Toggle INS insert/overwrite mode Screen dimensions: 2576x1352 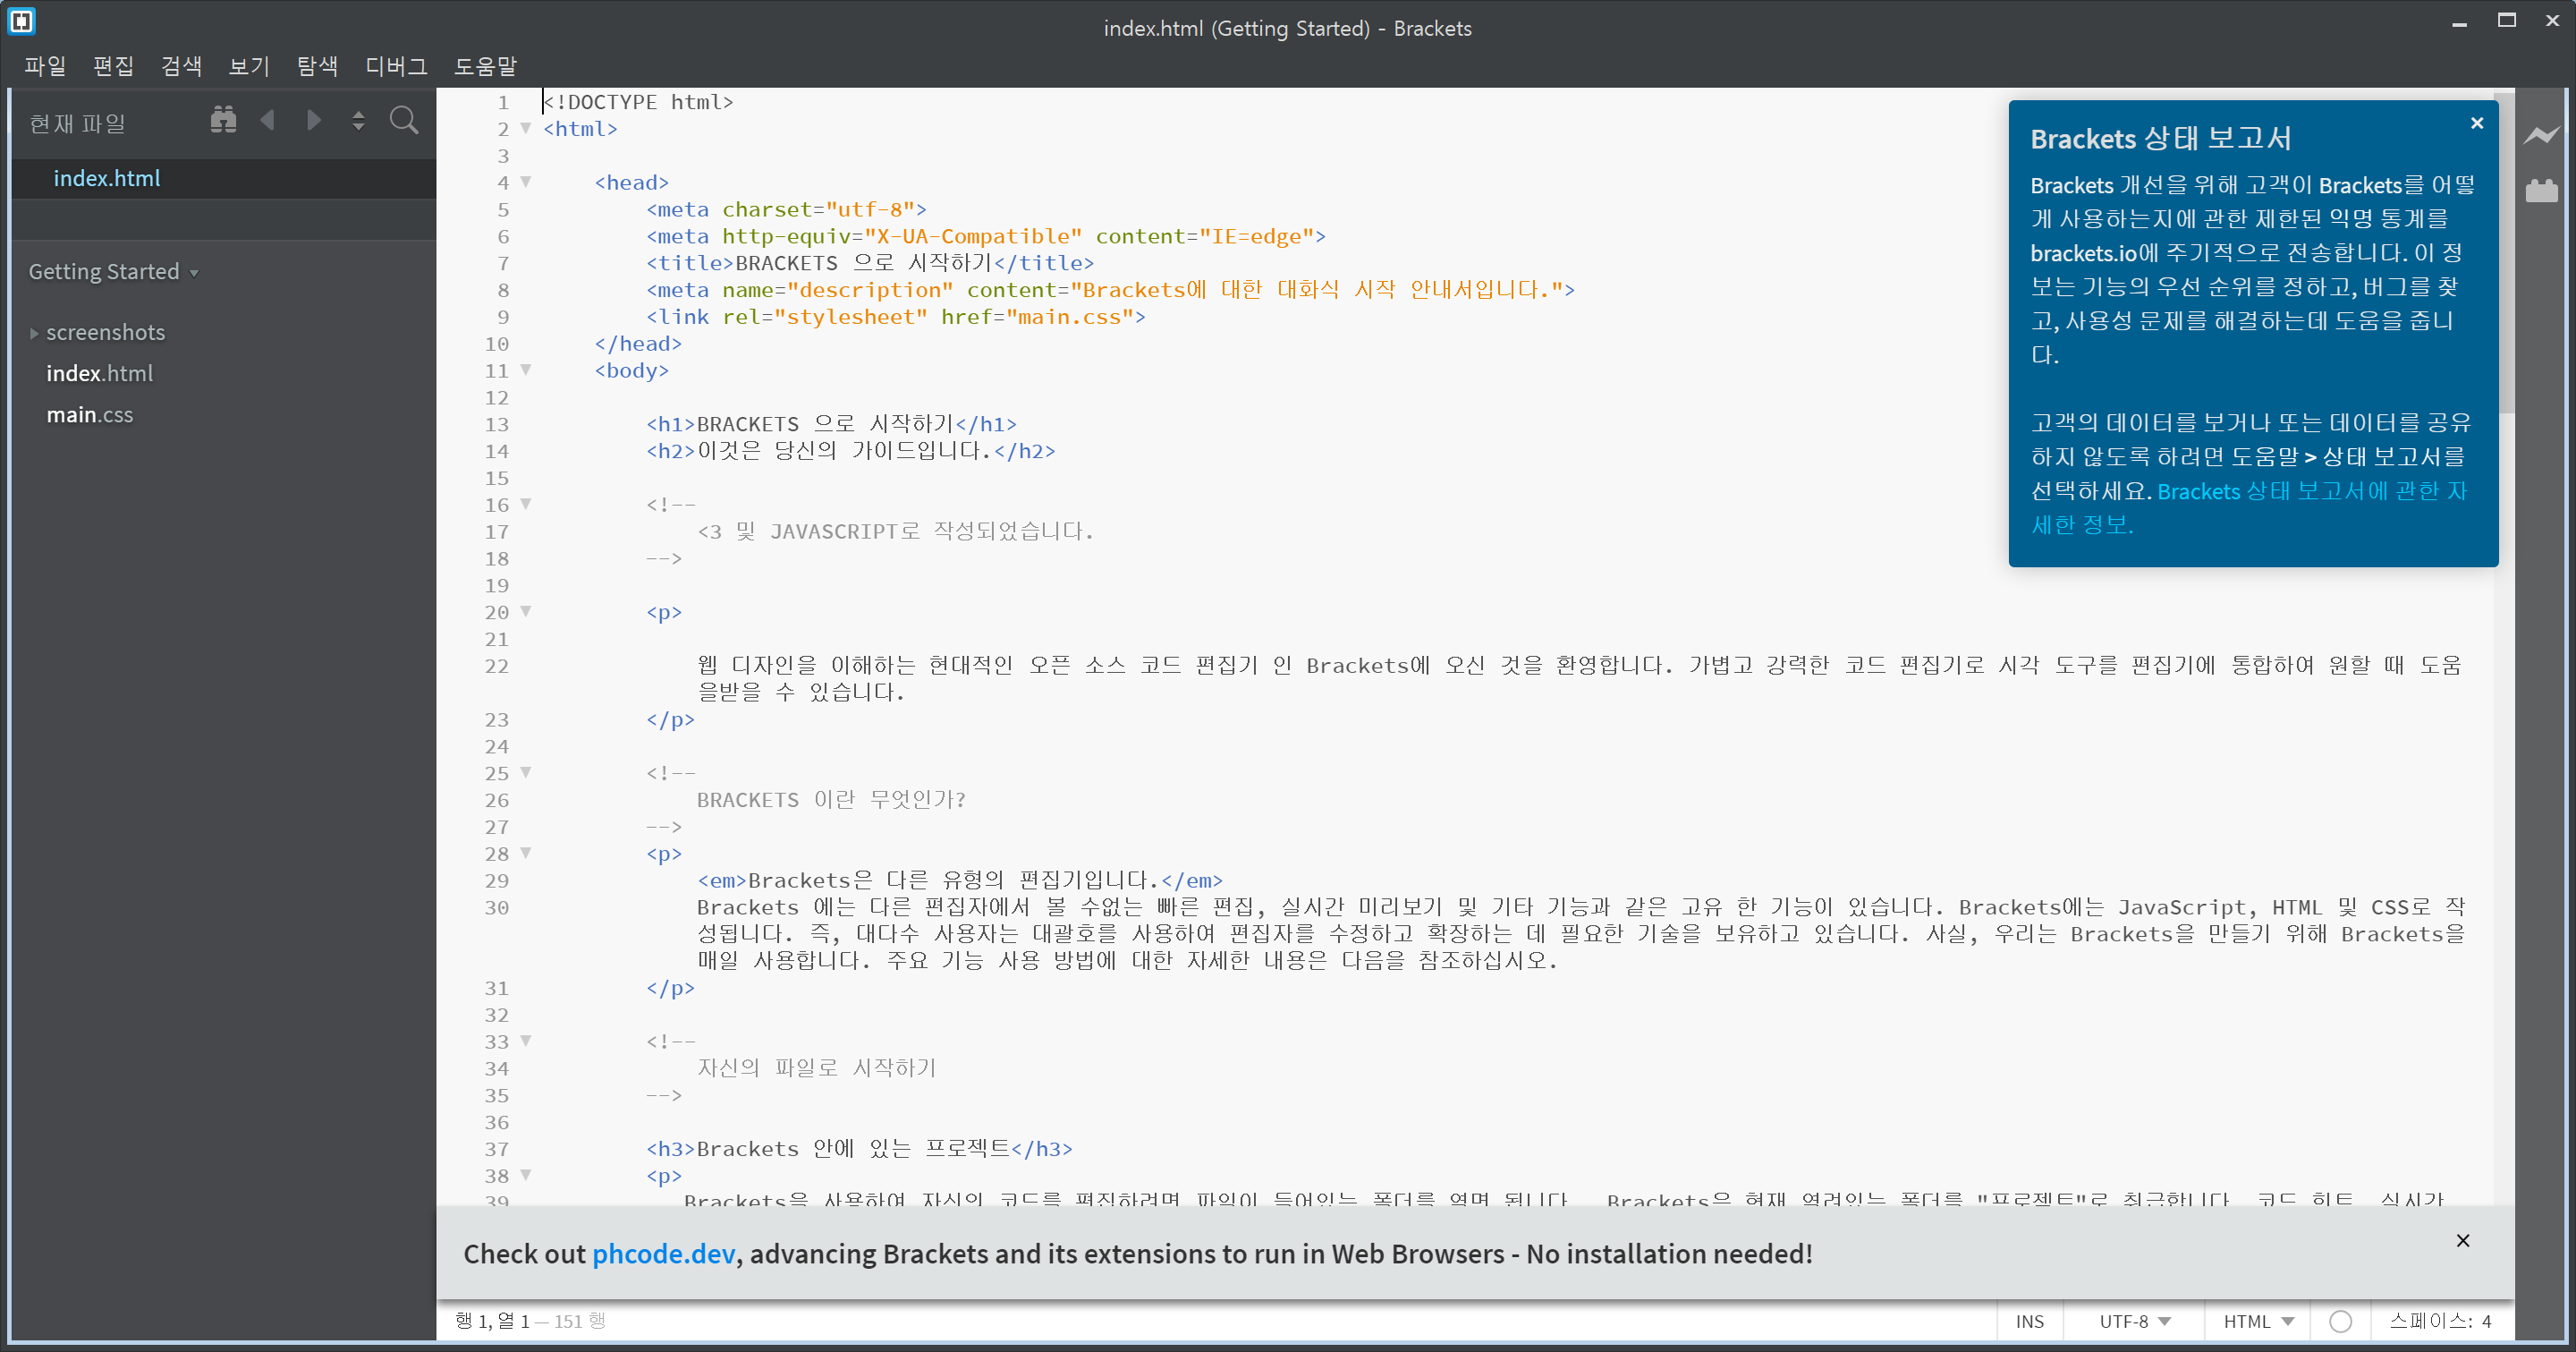tap(2029, 1321)
